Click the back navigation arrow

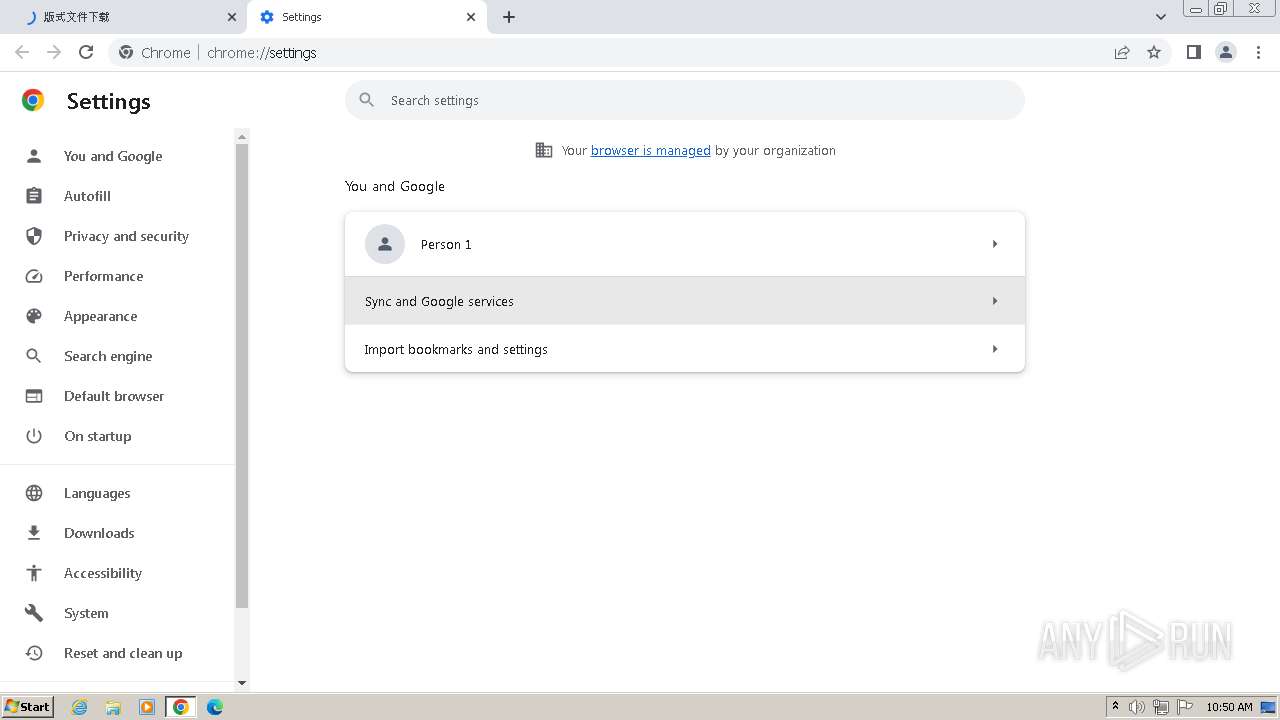tap(22, 52)
